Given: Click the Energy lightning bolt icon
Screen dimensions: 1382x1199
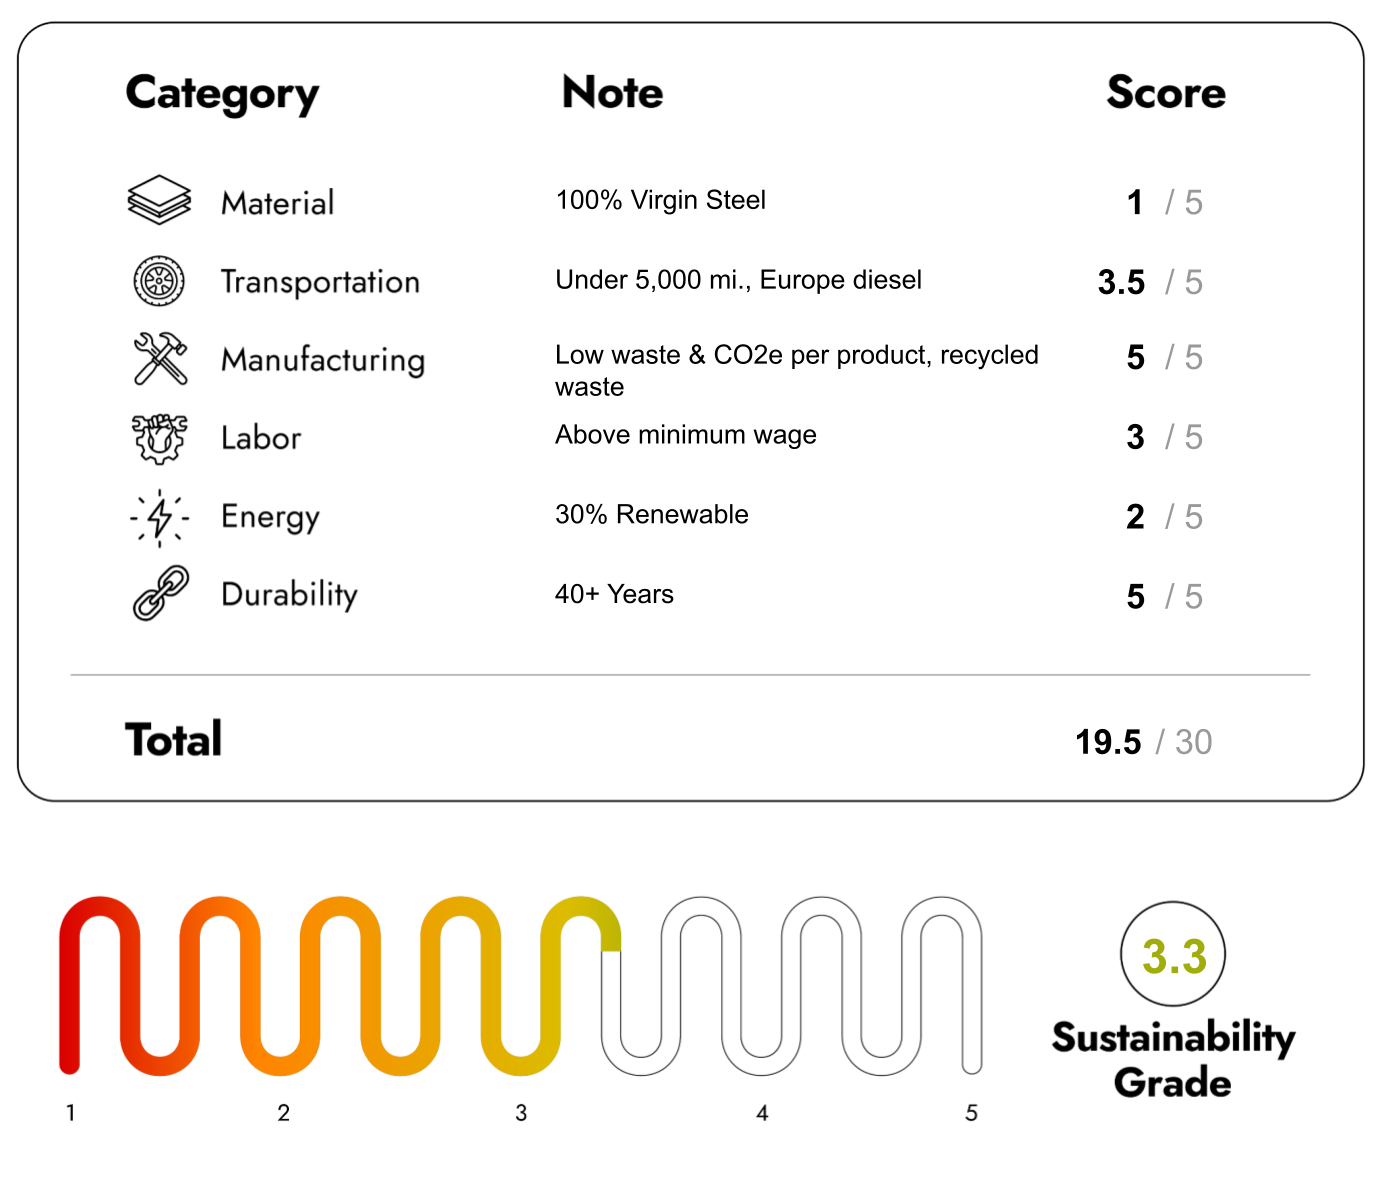Looking at the screenshot, I should 159,517.
